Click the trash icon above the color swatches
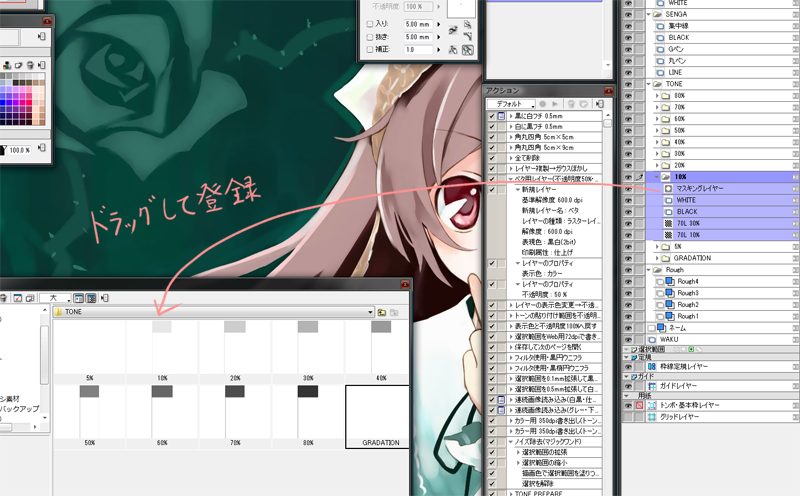 pos(30,65)
